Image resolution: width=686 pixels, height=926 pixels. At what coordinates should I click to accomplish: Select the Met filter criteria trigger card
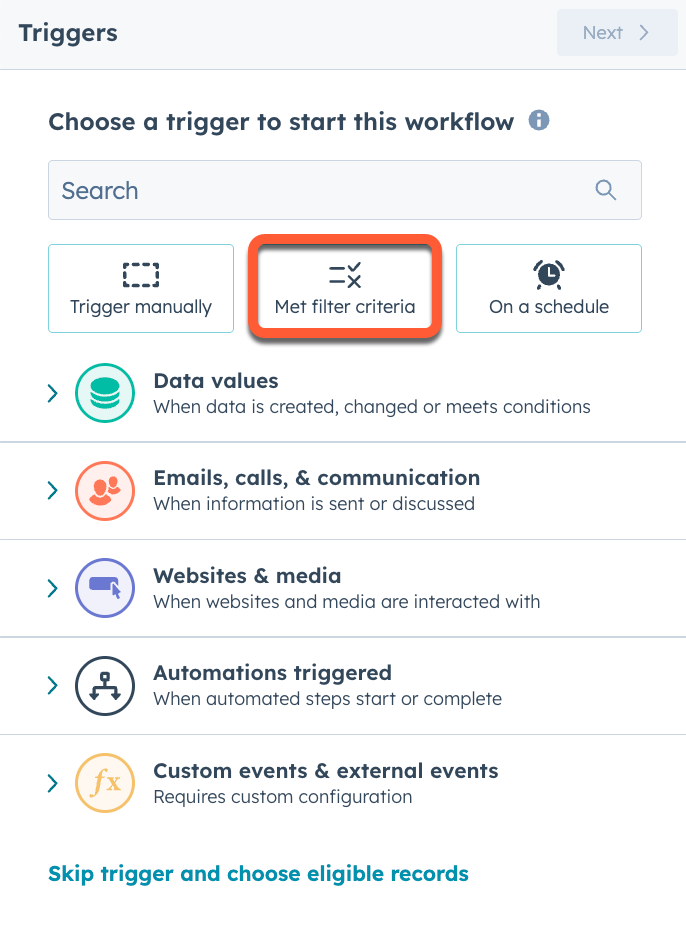[344, 288]
